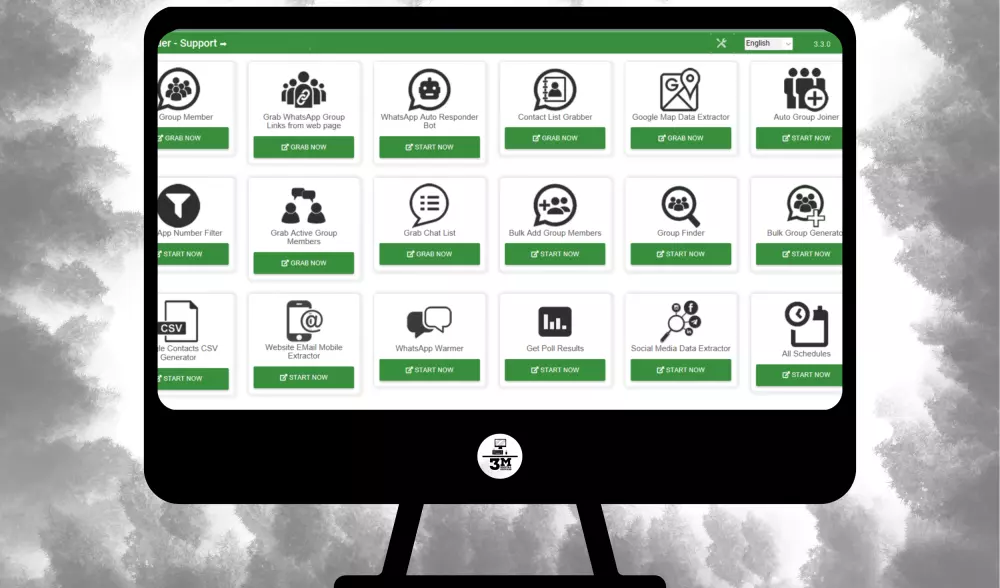The height and width of the screenshot is (588, 1000).
Task: Click the Get Poll Results chart icon
Action: (555, 321)
